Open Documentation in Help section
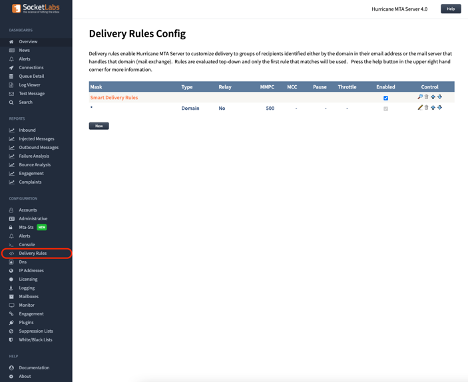The image size is (468, 382). click(x=34, y=368)
